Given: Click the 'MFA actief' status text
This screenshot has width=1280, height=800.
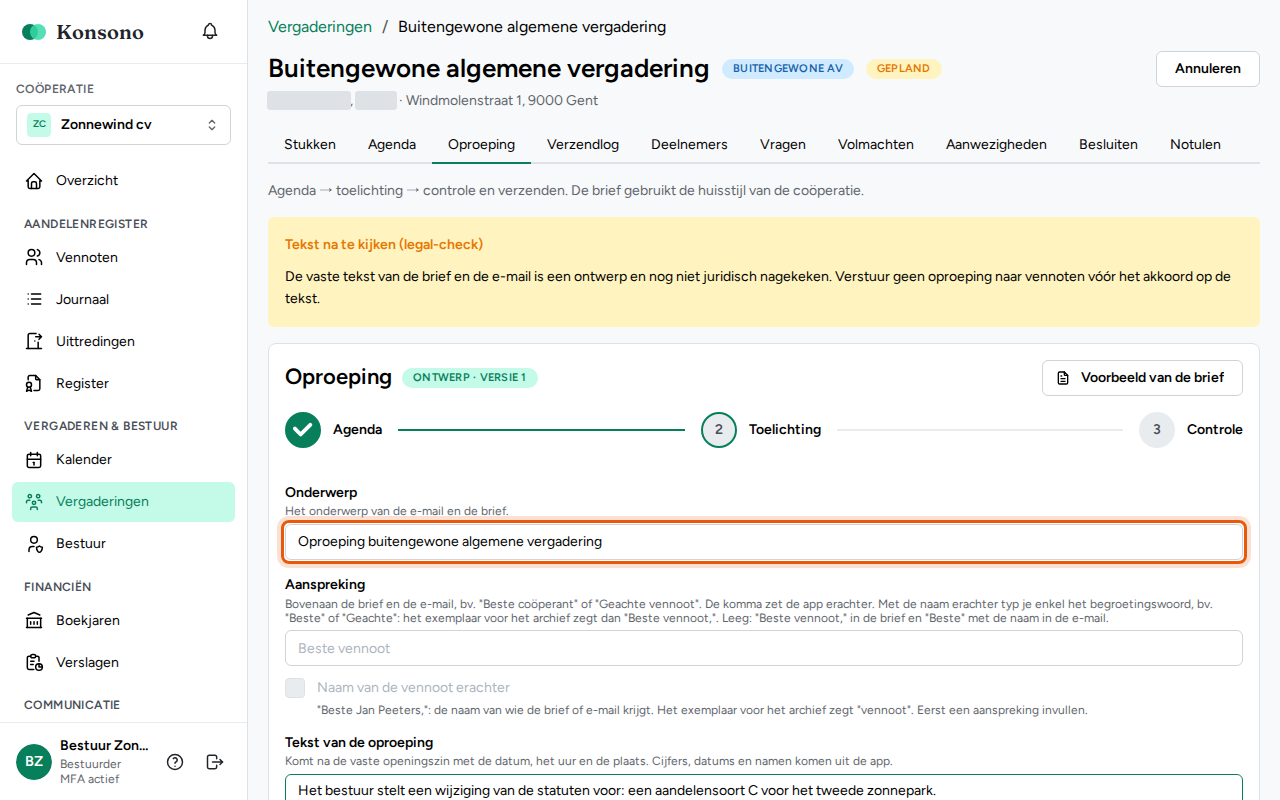Looking at the screenshot, I should click(x=89, y=780).
